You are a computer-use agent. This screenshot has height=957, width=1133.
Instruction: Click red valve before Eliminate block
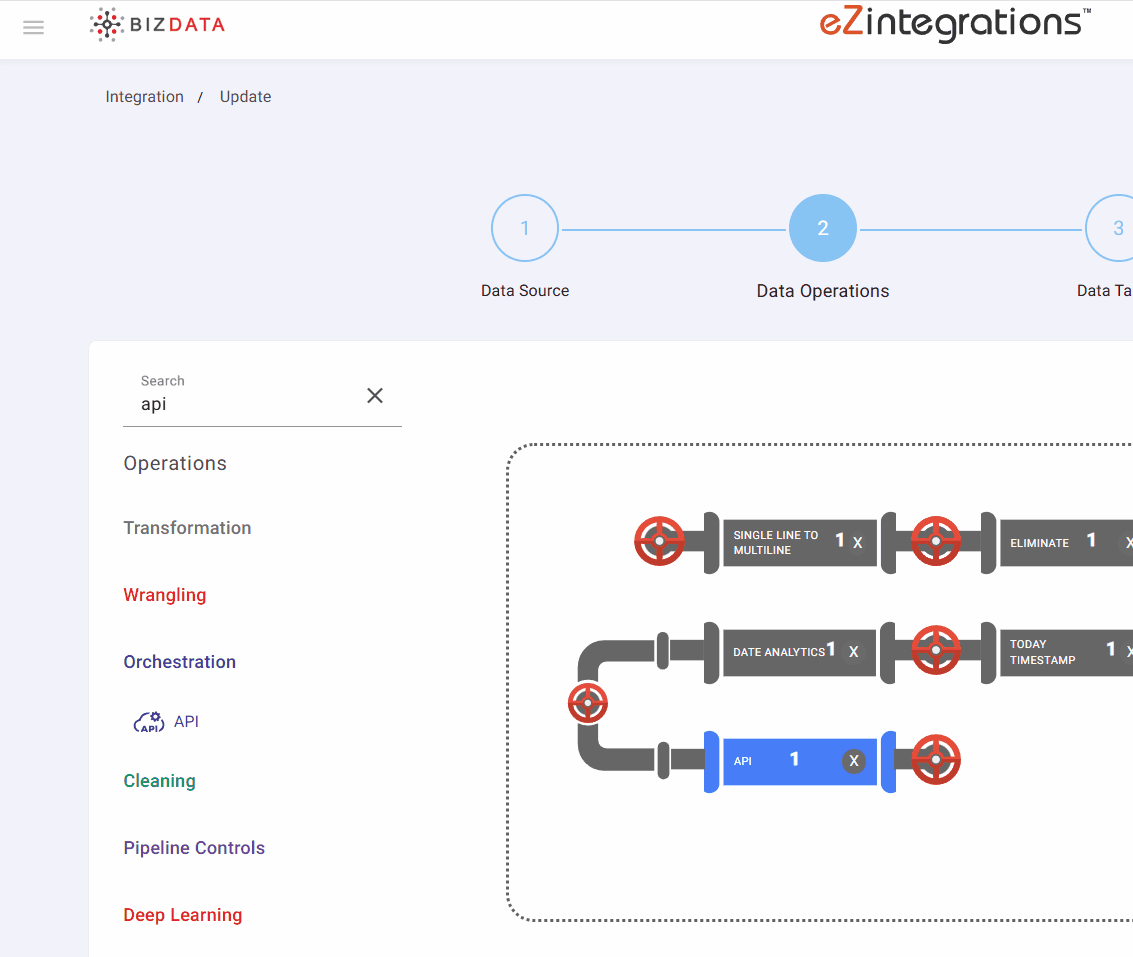click(x=936, y=541)
